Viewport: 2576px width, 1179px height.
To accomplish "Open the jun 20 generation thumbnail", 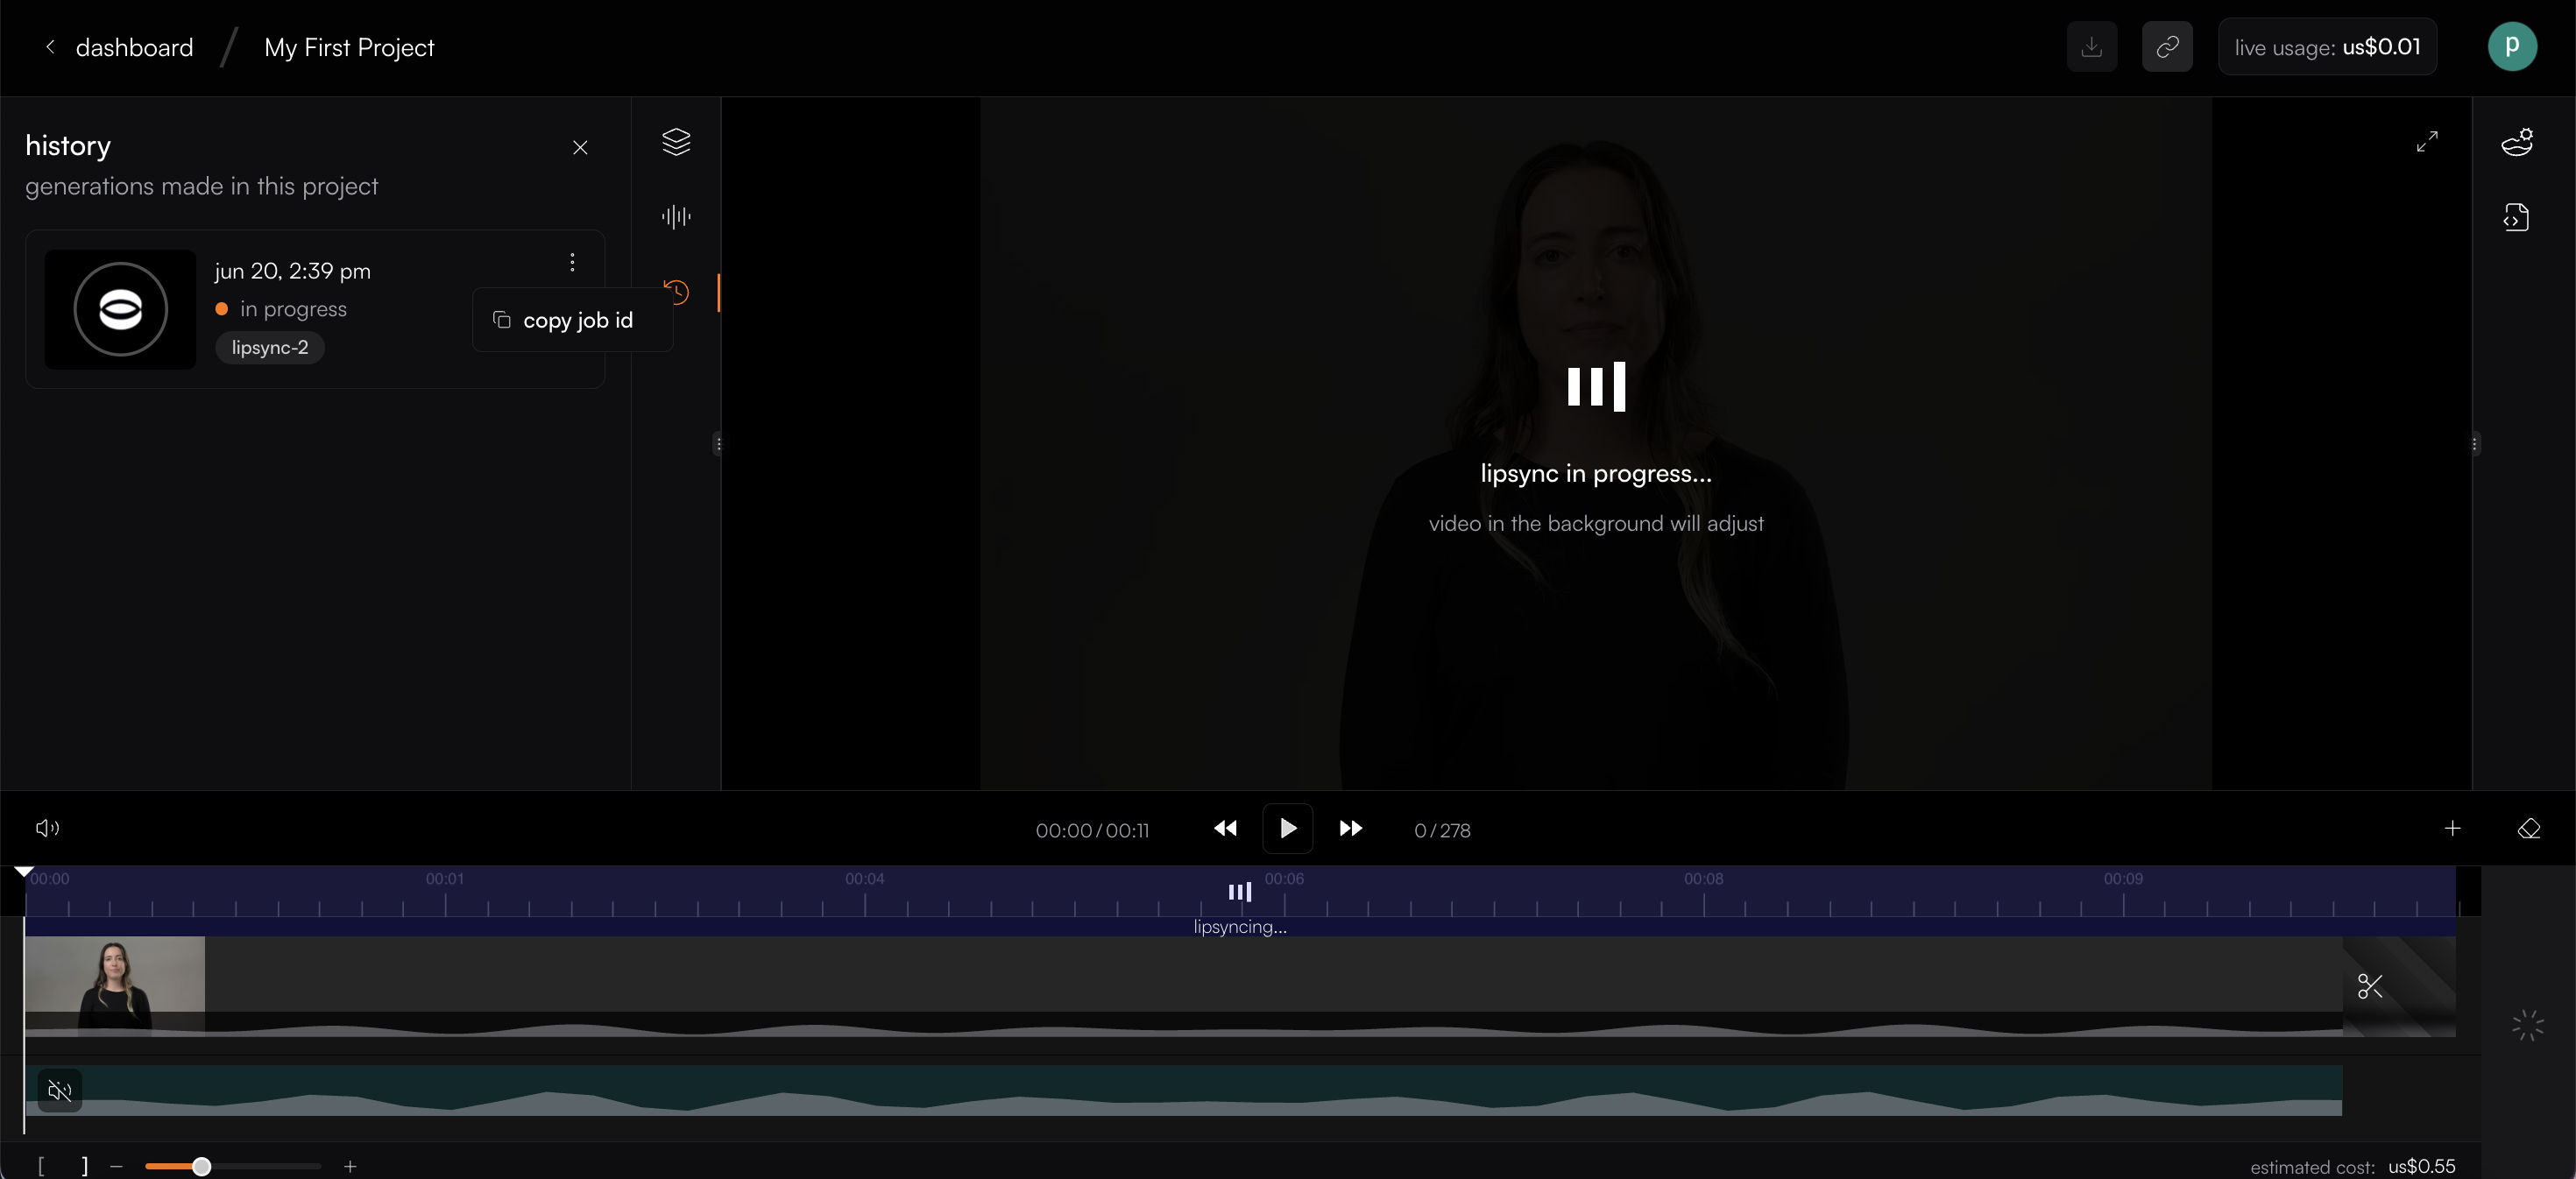I will click(x=120, y=309).
